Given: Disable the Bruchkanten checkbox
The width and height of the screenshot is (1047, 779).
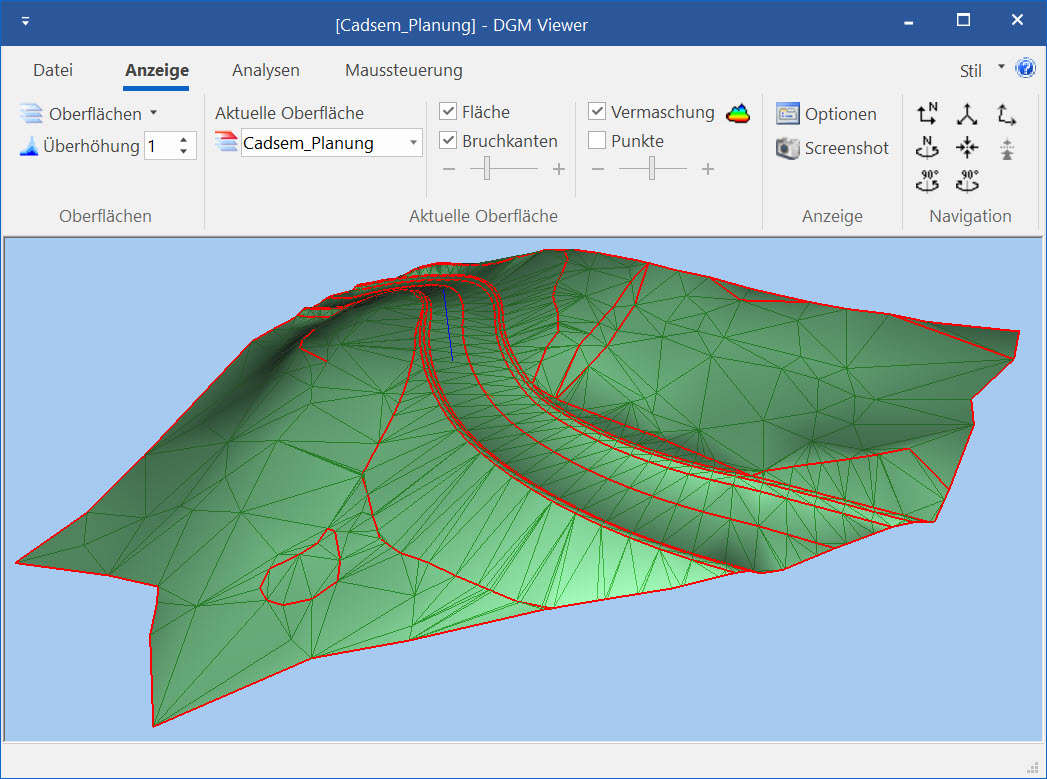Looking at the screenshot, I should 449,141.
